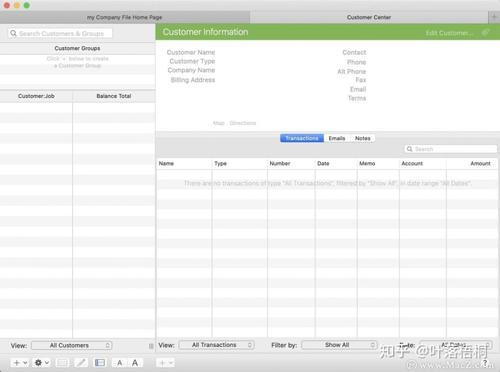Switch to my Company File Home Page tab
Viewport: 500px width, 372px height.
click(125, 17)
